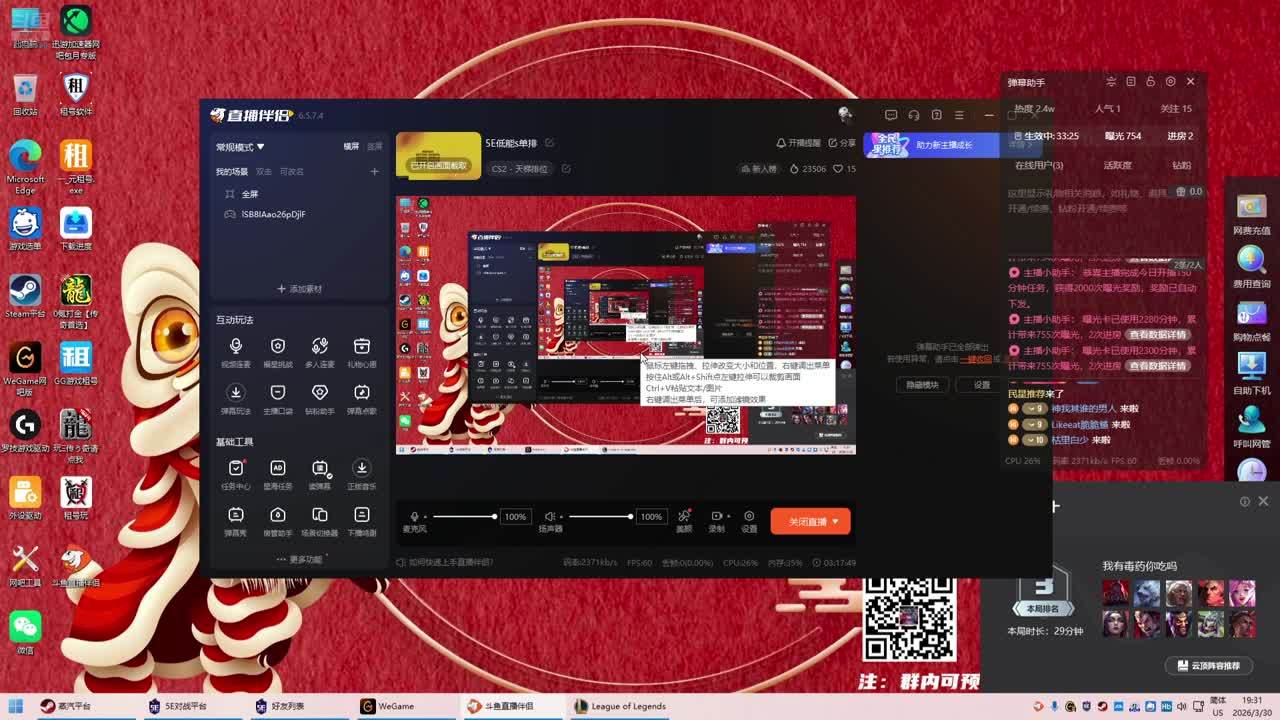Image resolution: width=1280 pixels, height=720 pixels.
Task: Switch to the 在线用户(3) tab
Action: pyautogui.click(x=1039, y=166)
